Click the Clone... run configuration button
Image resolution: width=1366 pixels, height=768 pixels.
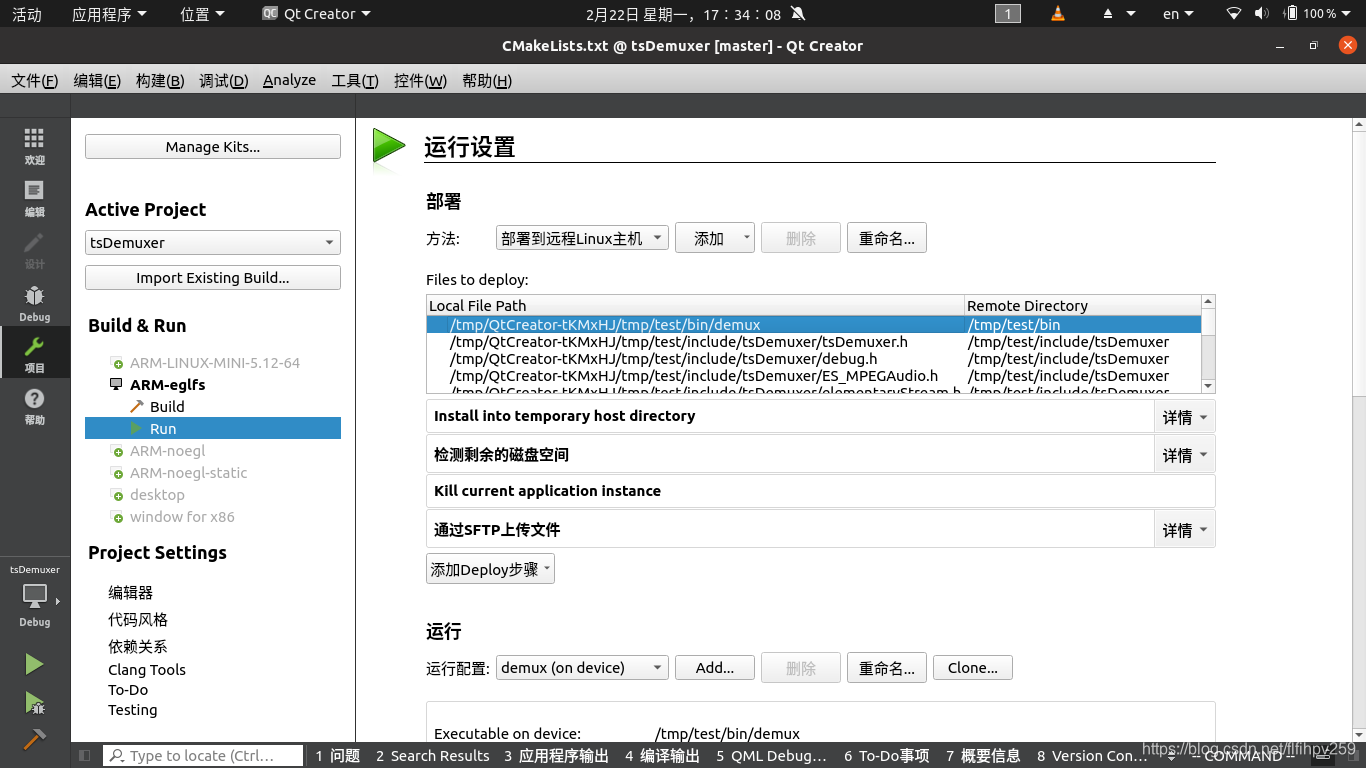973,668
